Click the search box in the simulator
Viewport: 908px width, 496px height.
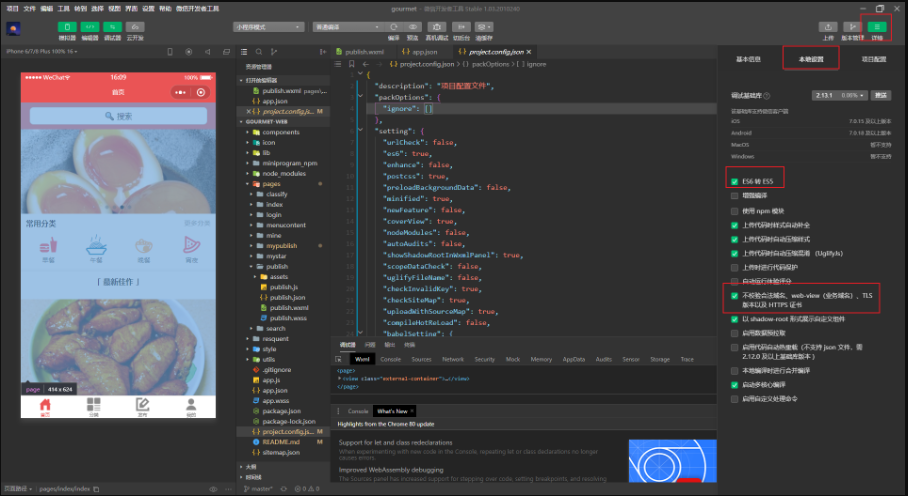[117, 116]
